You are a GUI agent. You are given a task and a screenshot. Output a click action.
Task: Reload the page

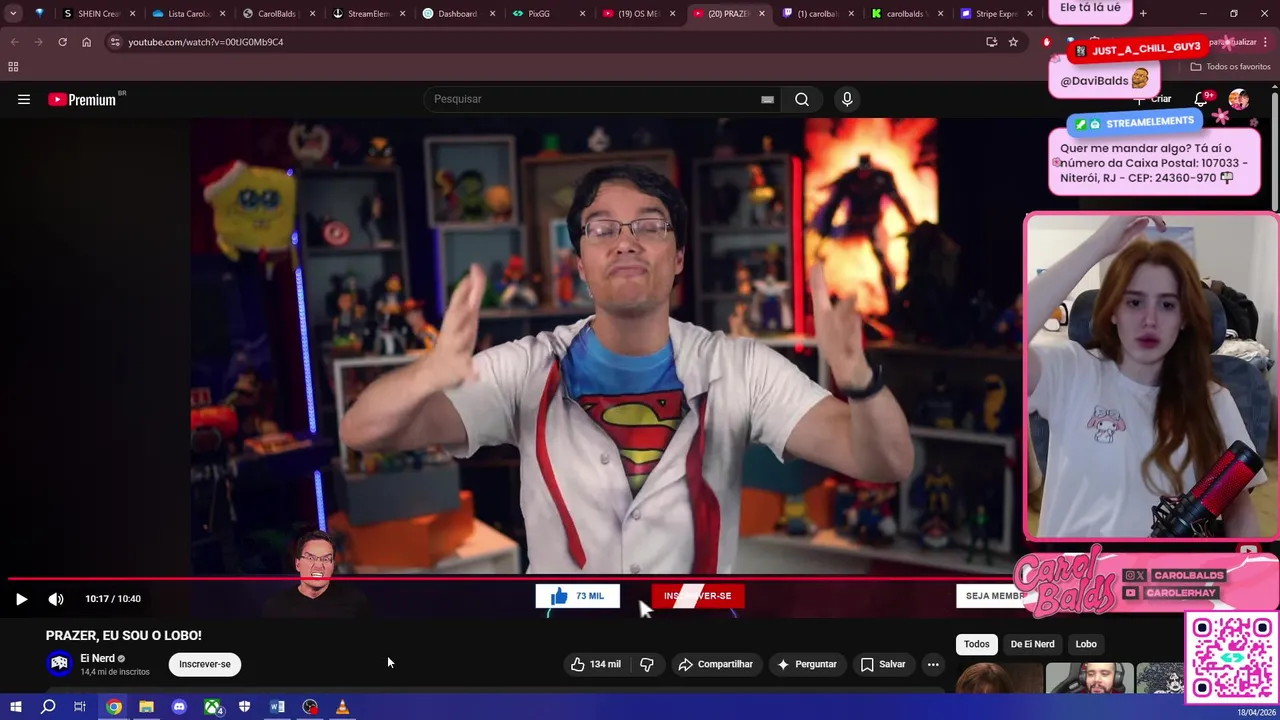click(62, 42)
